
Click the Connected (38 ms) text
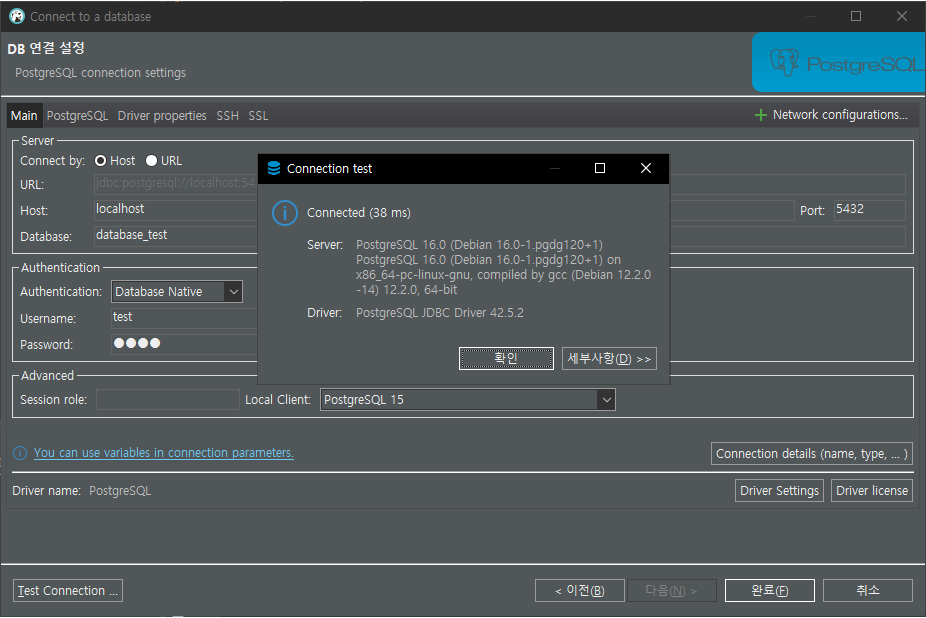pyautogui.click(x=359, y=213)
